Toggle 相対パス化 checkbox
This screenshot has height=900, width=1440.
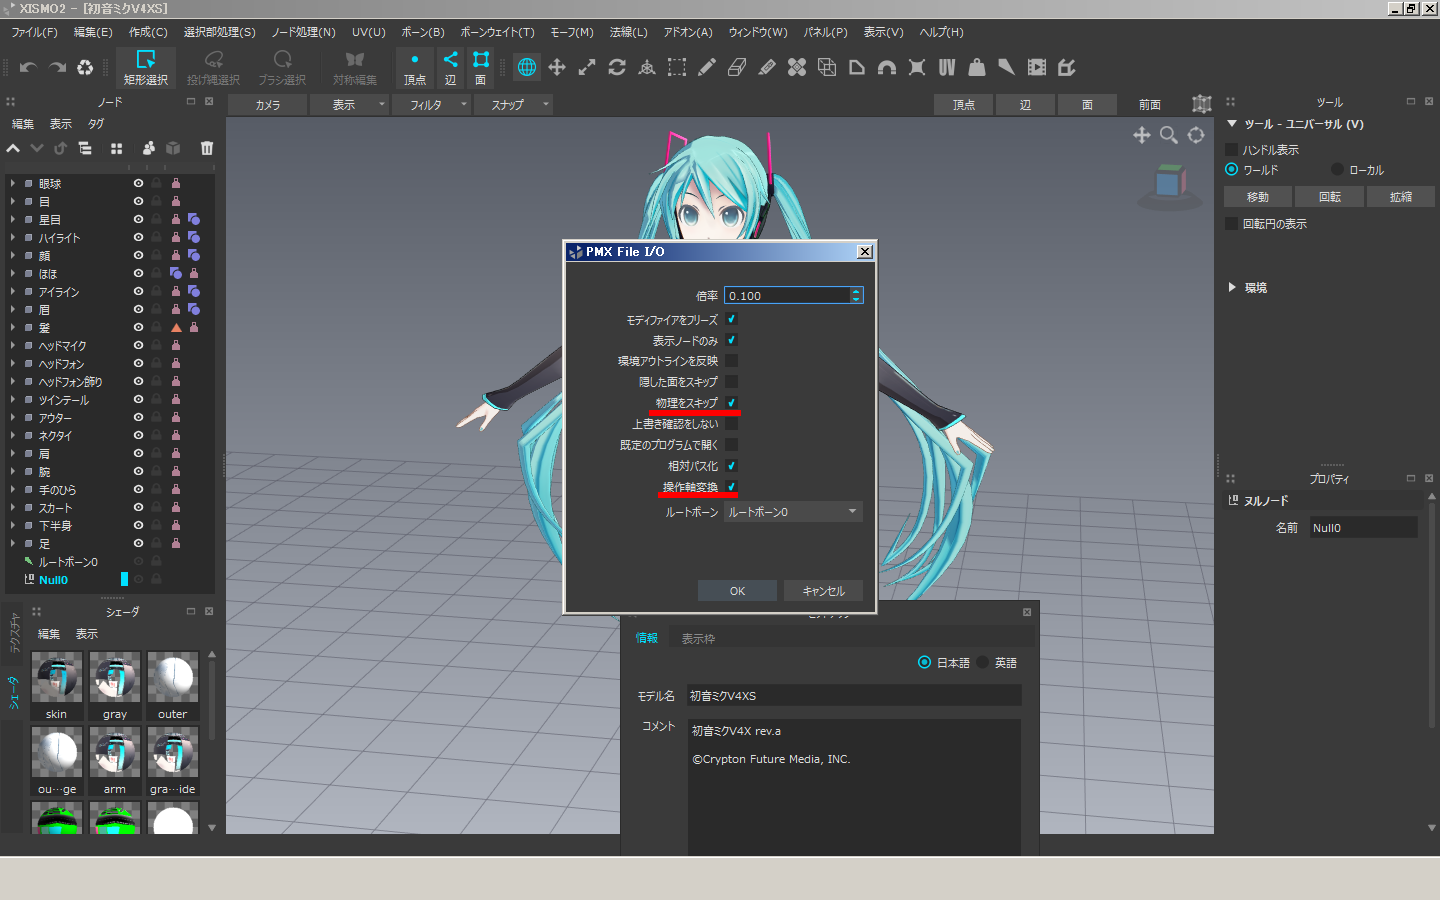point(731,466)
